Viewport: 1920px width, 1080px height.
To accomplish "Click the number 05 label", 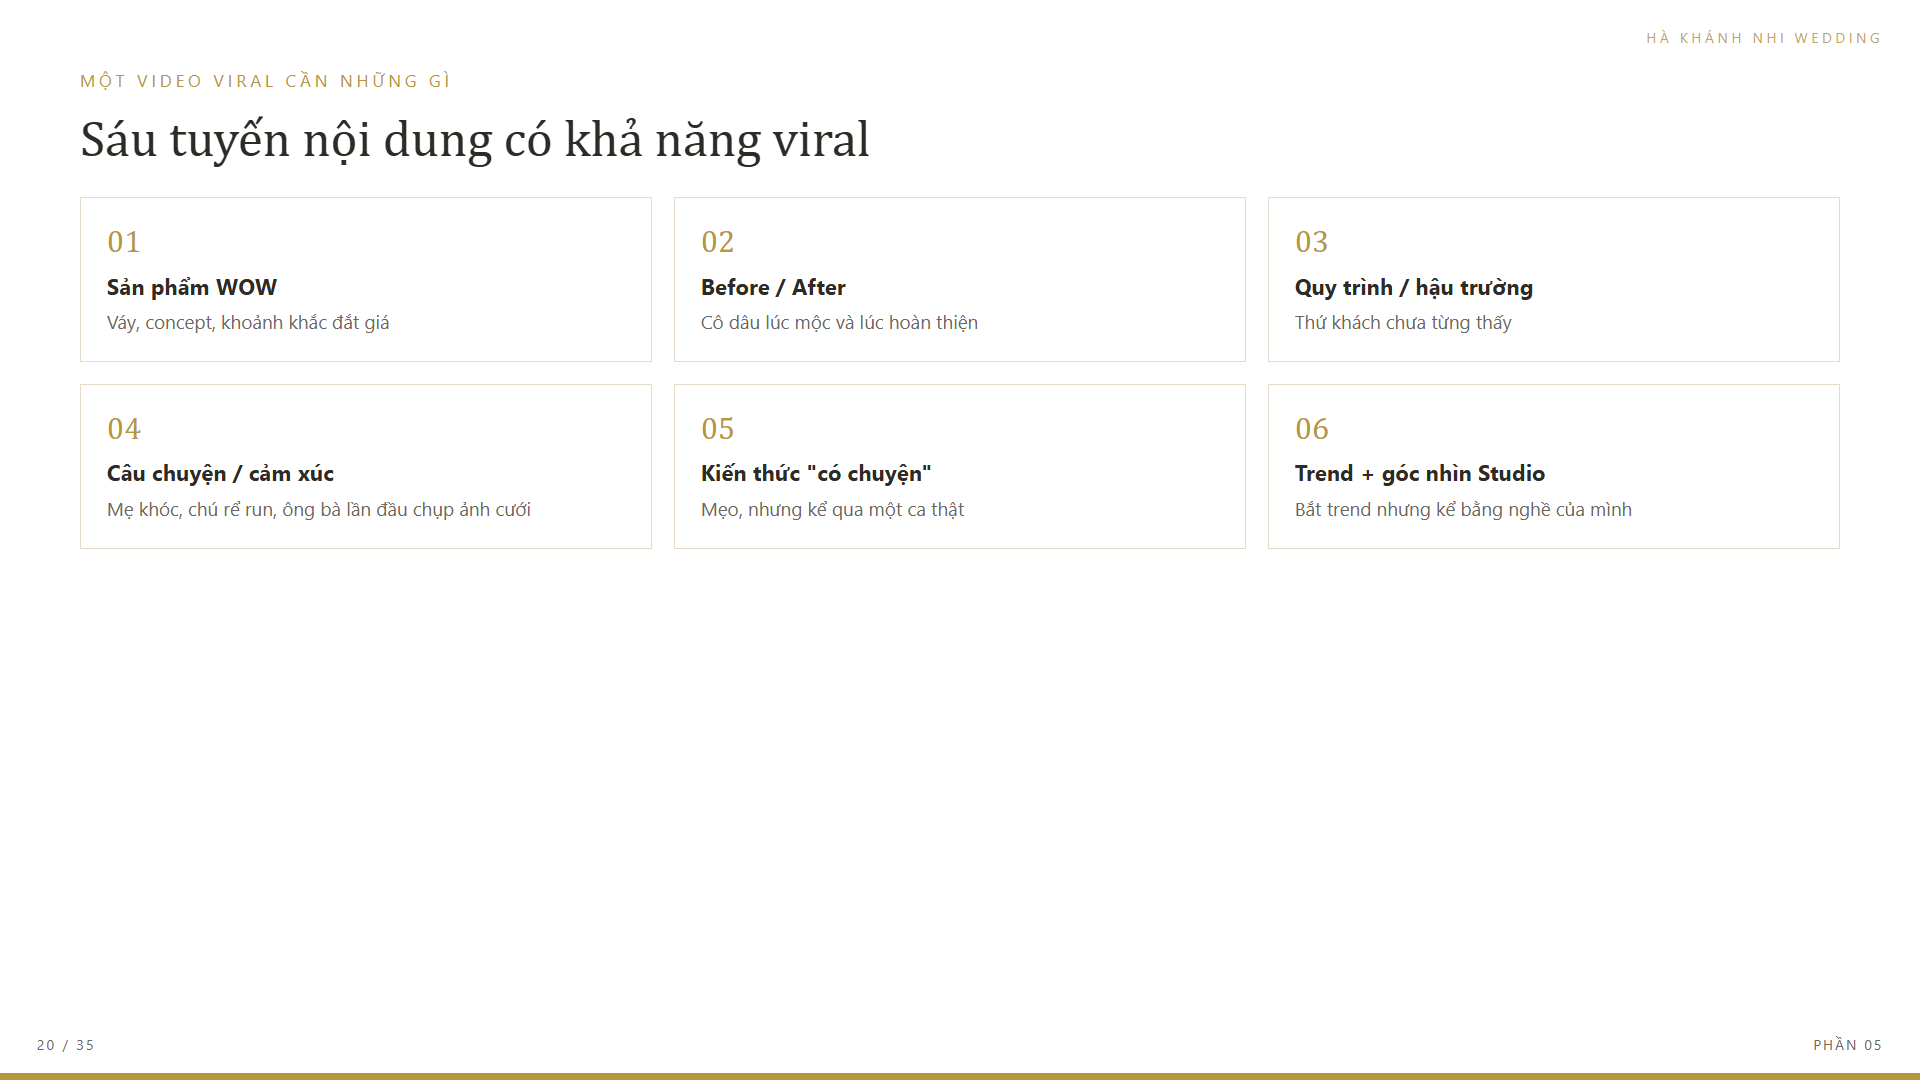I will click(718, 429).
